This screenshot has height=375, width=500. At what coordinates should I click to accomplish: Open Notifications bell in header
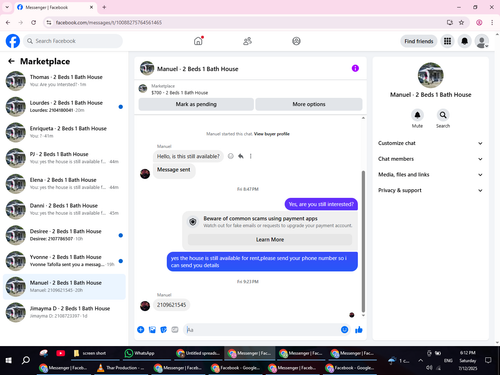coord(464,41)
